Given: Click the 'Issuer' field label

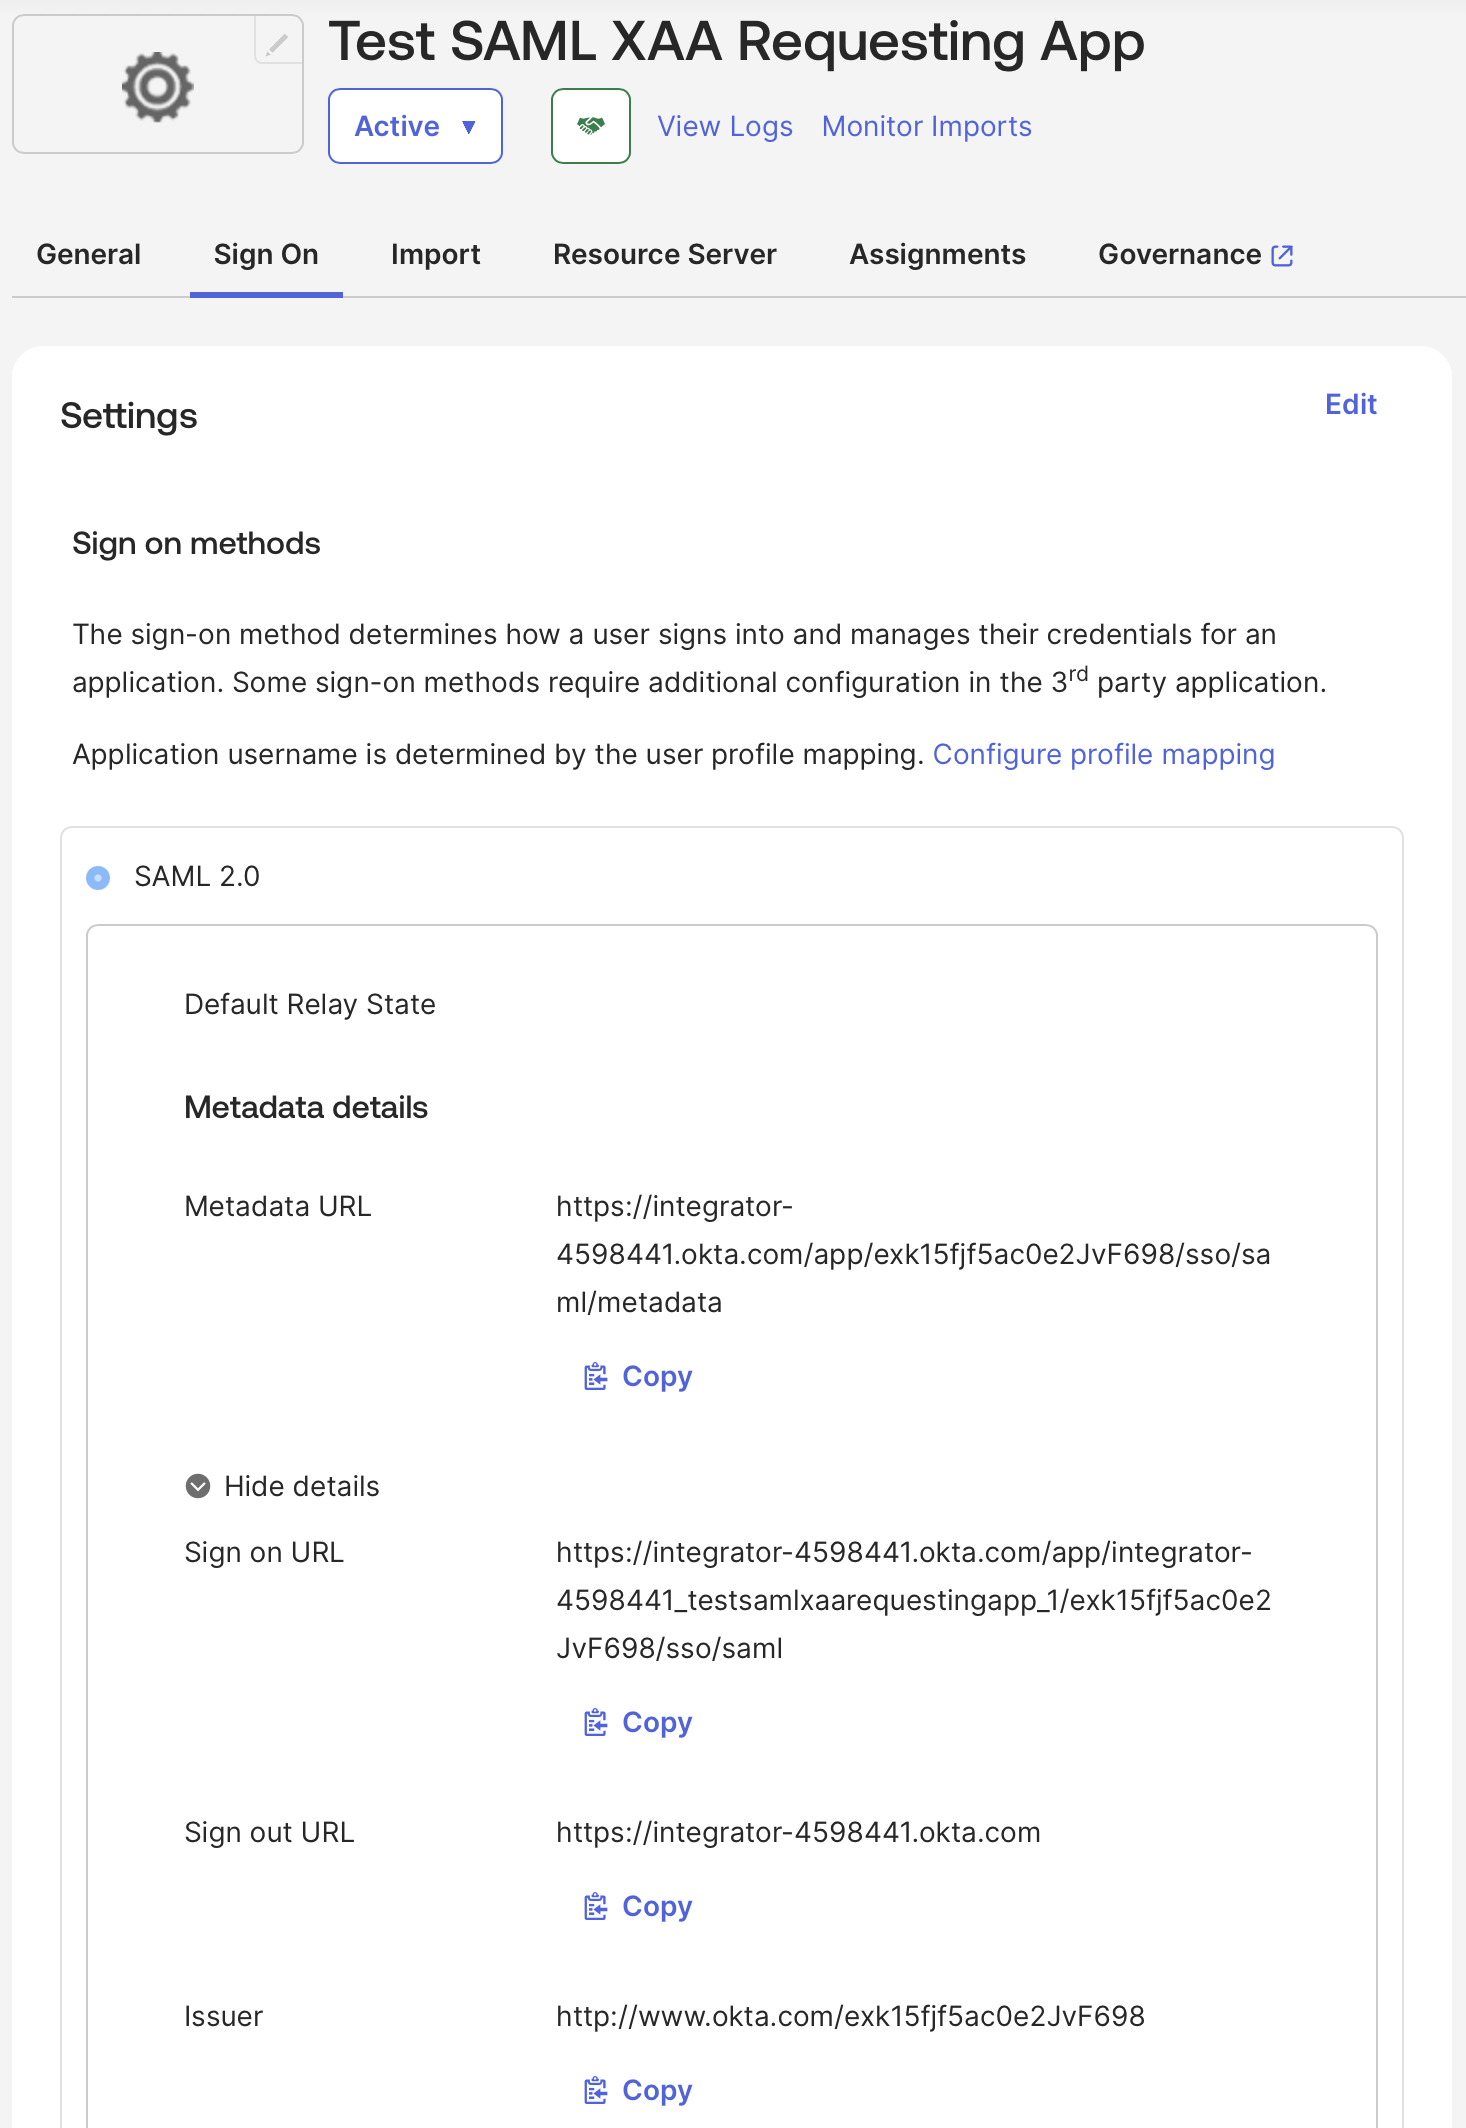Looking at the screenshot, I should (224, 2016).
